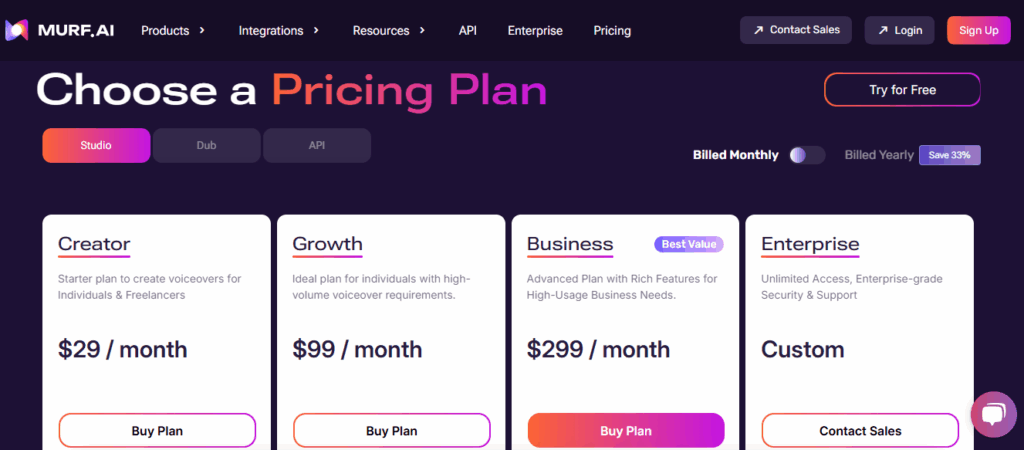Expand the Integrations menu
The width and height of the screenshot is (1024, 450).
pos(279,30)
